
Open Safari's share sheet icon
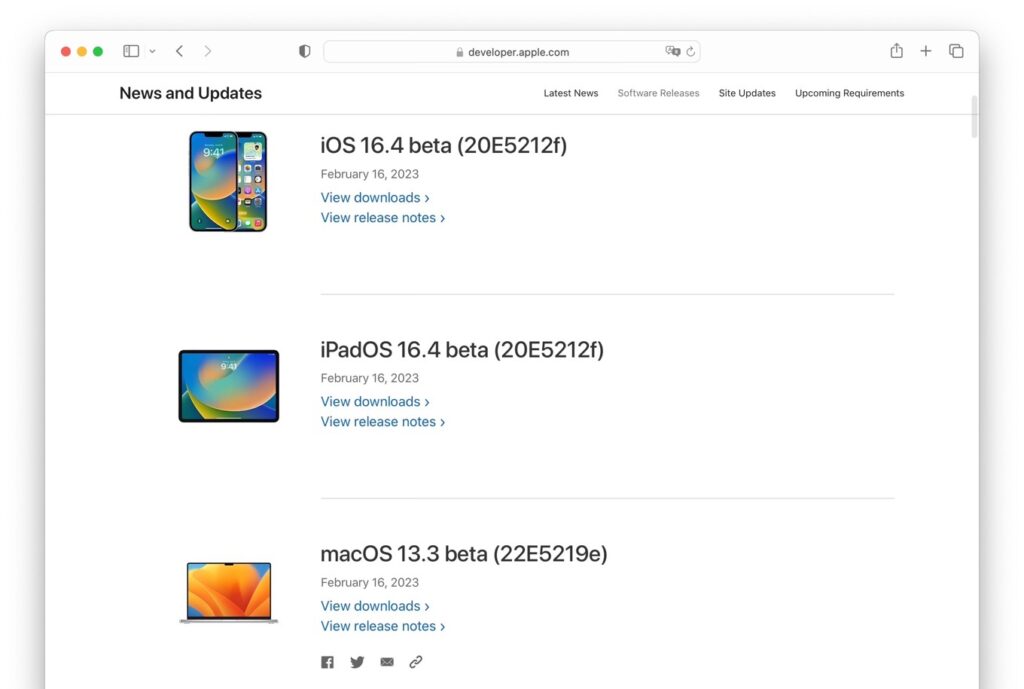pyautogui.click(x=896, y=50)
